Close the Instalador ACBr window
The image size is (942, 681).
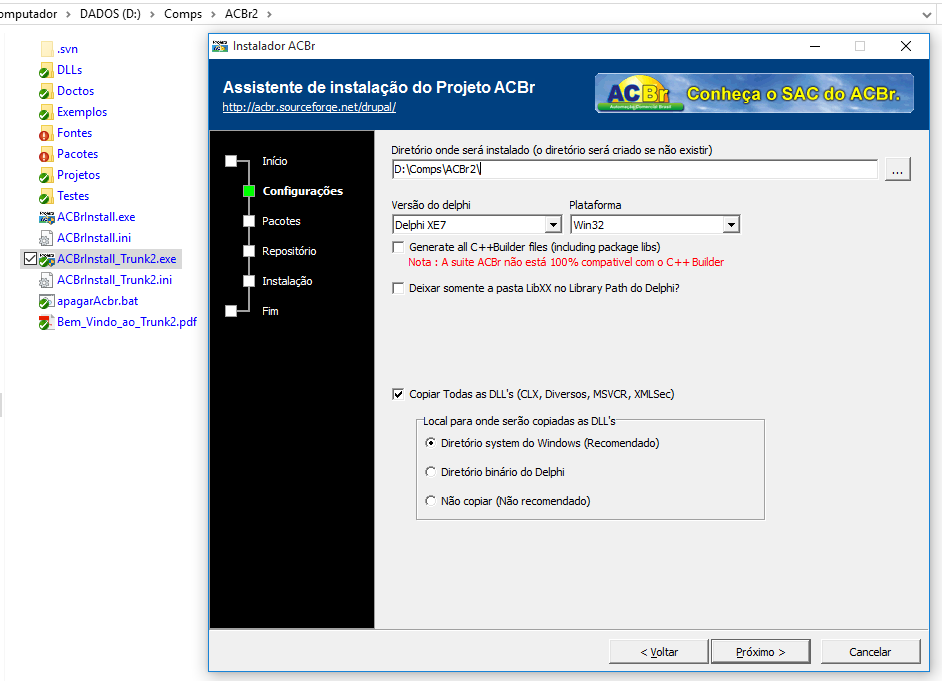tap(906, 46)
